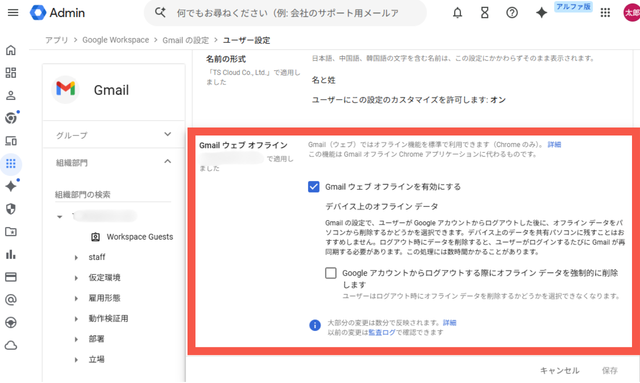
Task: Click the キャンセル button
Action: (x=560, y=370)
